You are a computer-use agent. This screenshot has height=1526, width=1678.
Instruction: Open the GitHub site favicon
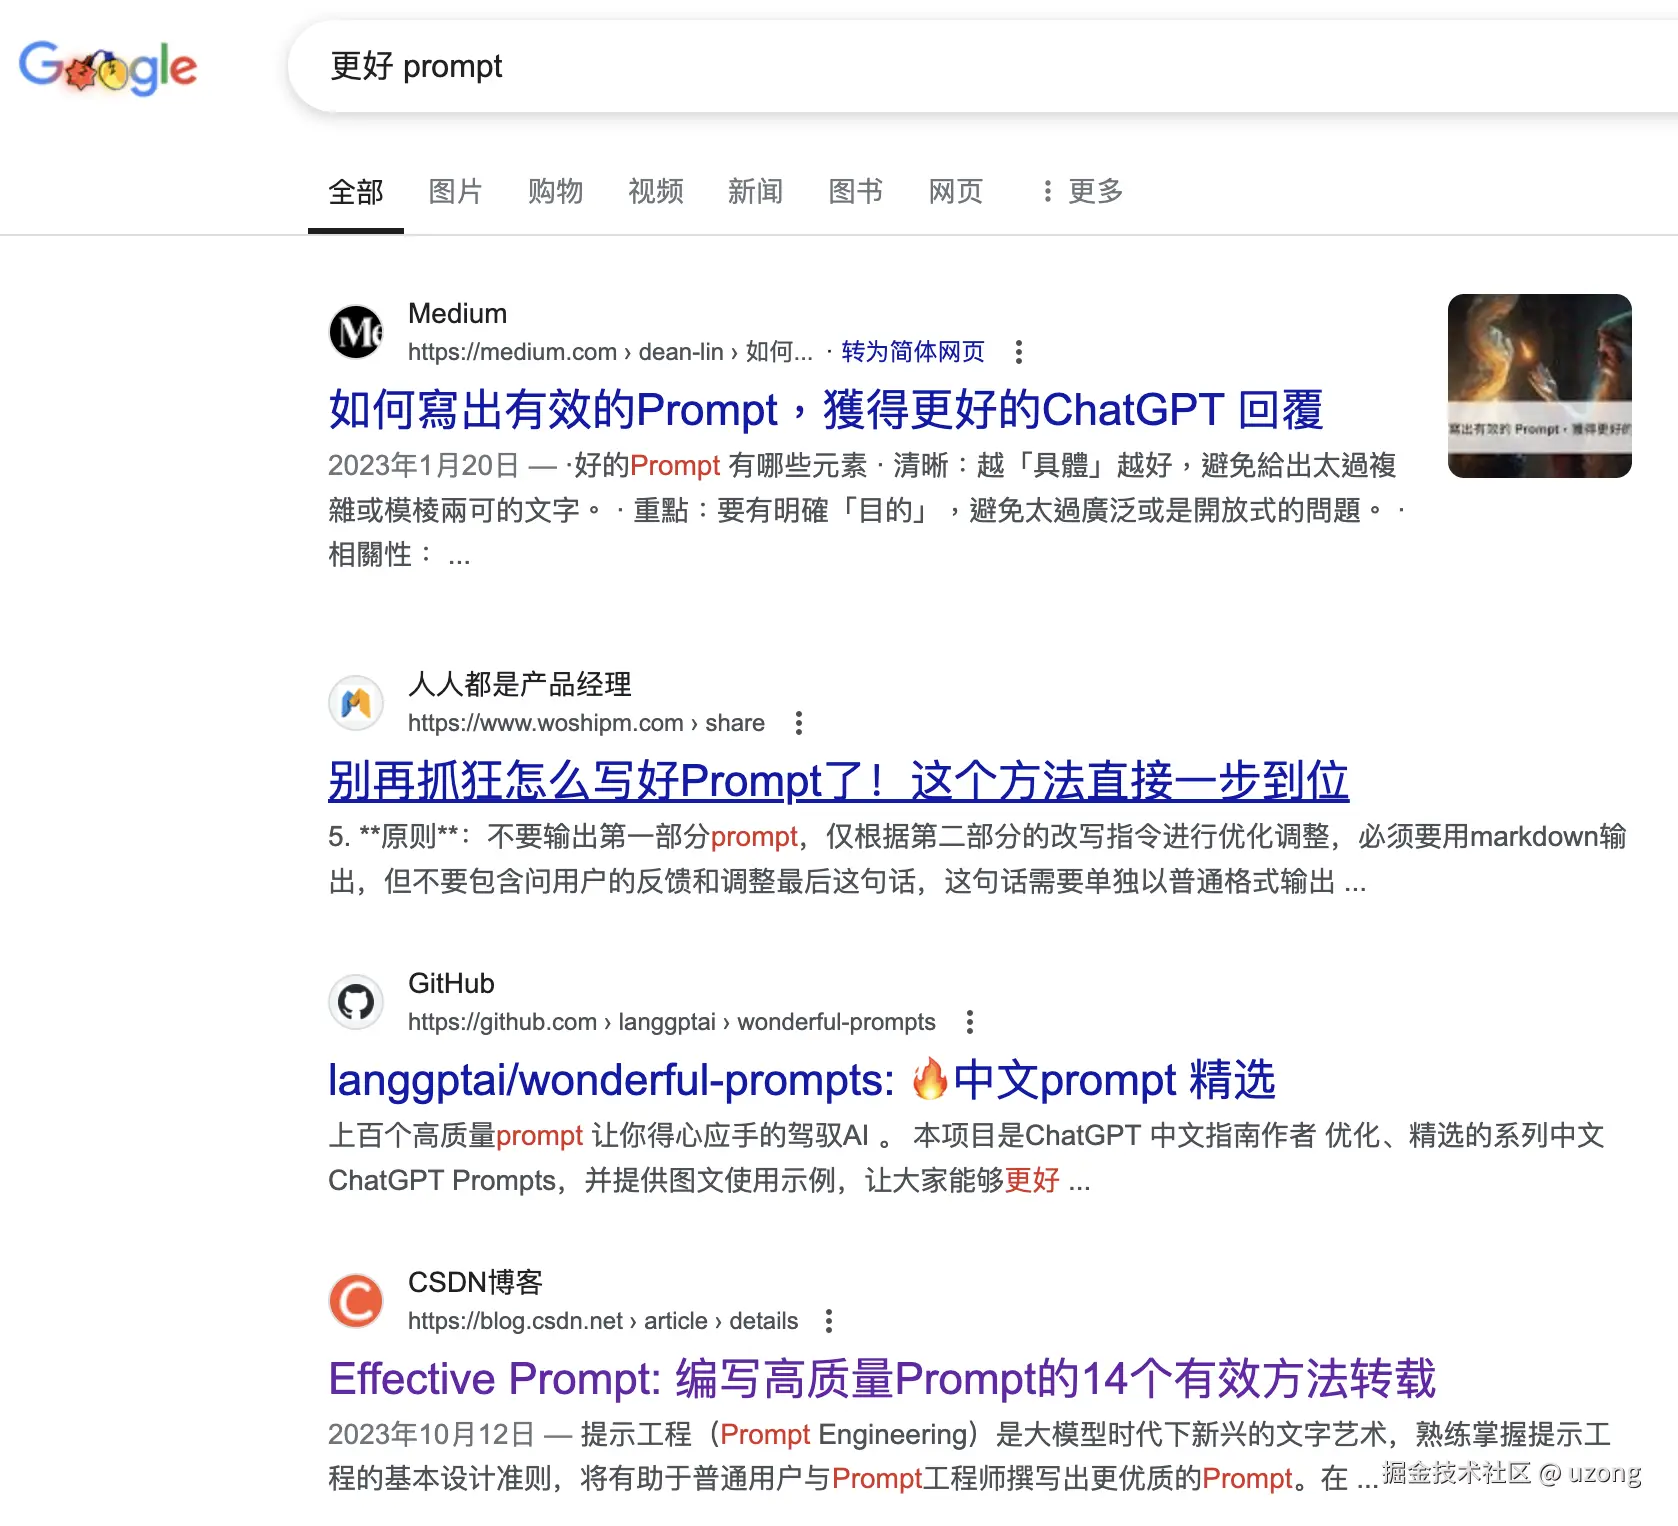tap(356, 1002)
